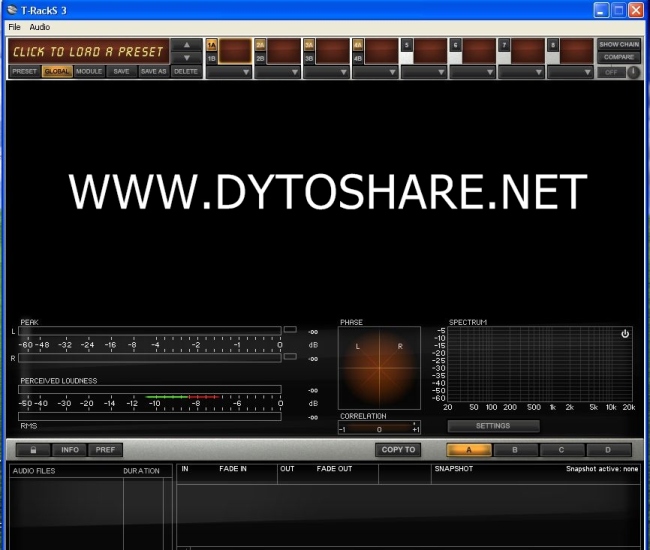Reset the right channel peak clip indicator
Screen dimensions: 650x550
point(290,356)
